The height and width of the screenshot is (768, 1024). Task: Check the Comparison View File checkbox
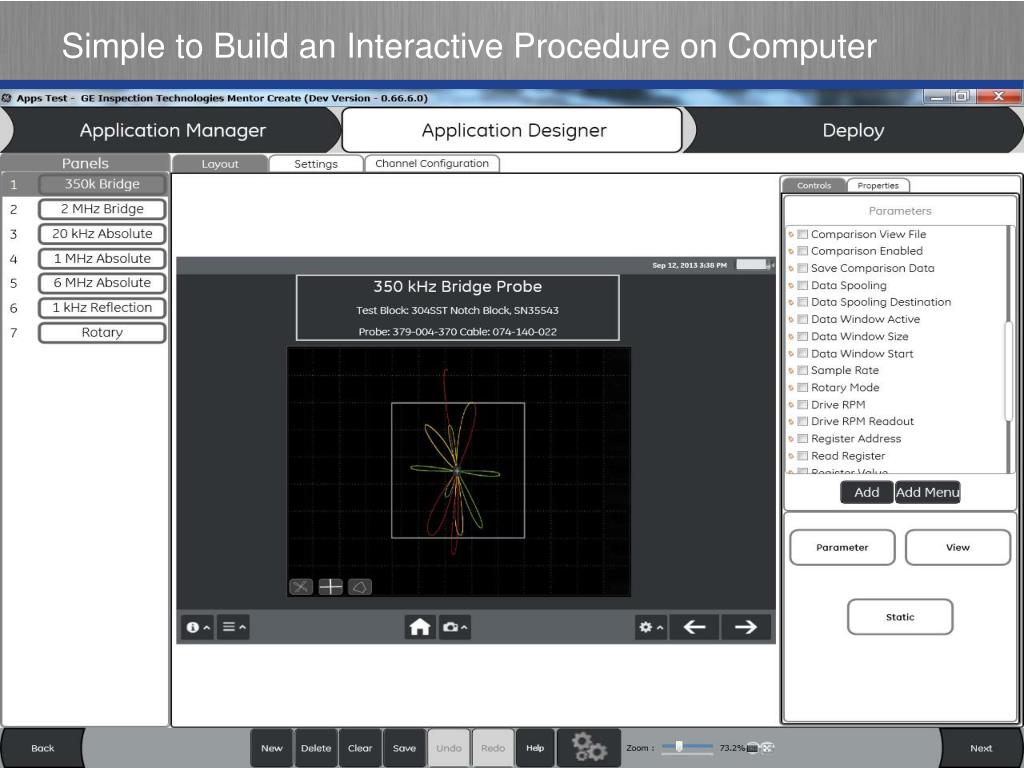pos(803,234)
